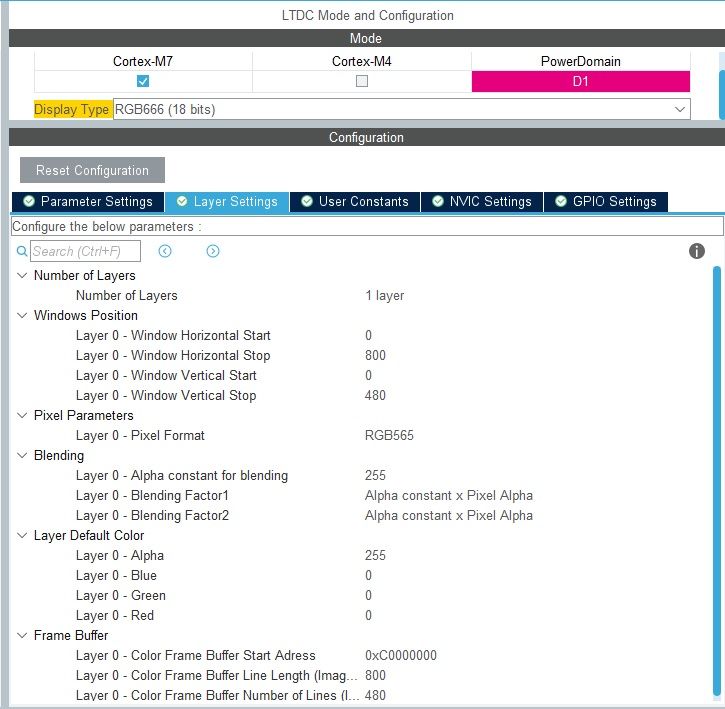This screenshot has width=725, height=709.
Task: Toggle the Cortex-M7 checkbox
Action: [x=143, y=81]
